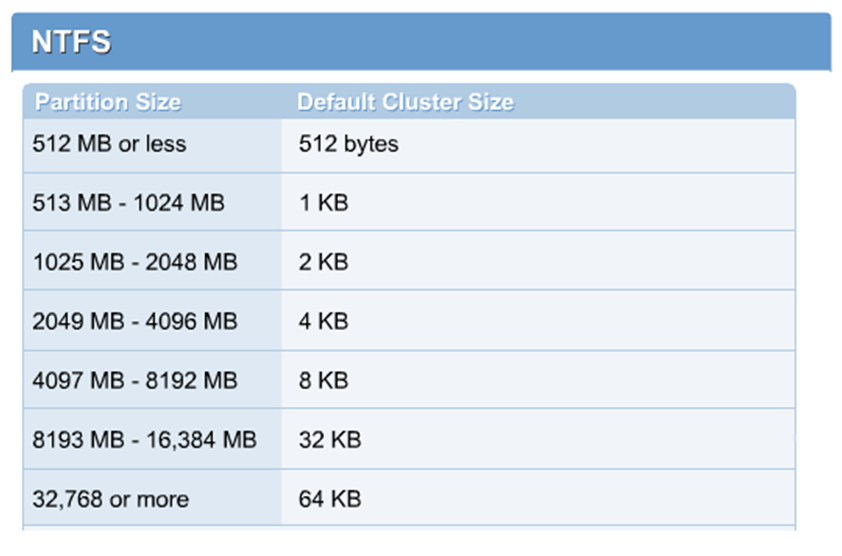Select the "1025 MB - 2048 MB" cell

[135, 262]
